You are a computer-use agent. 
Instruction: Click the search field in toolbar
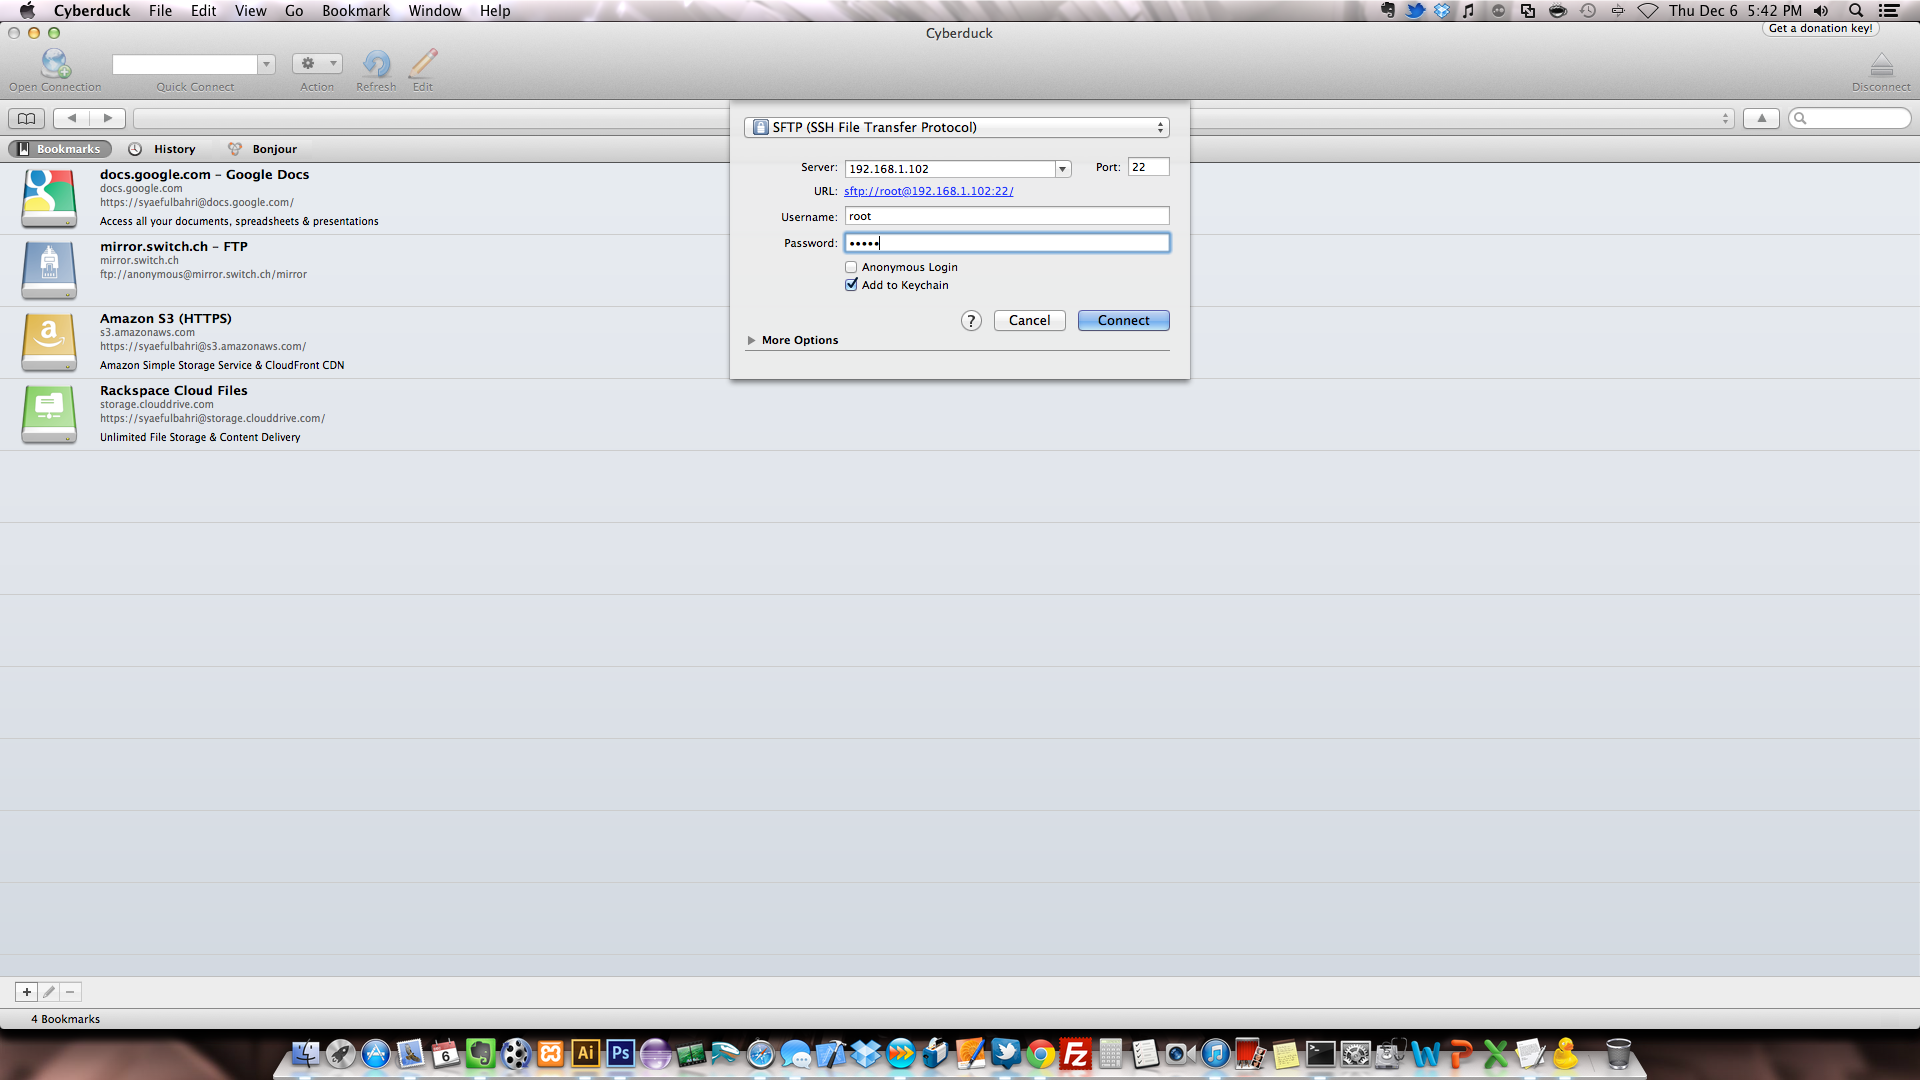[1850, 118]
